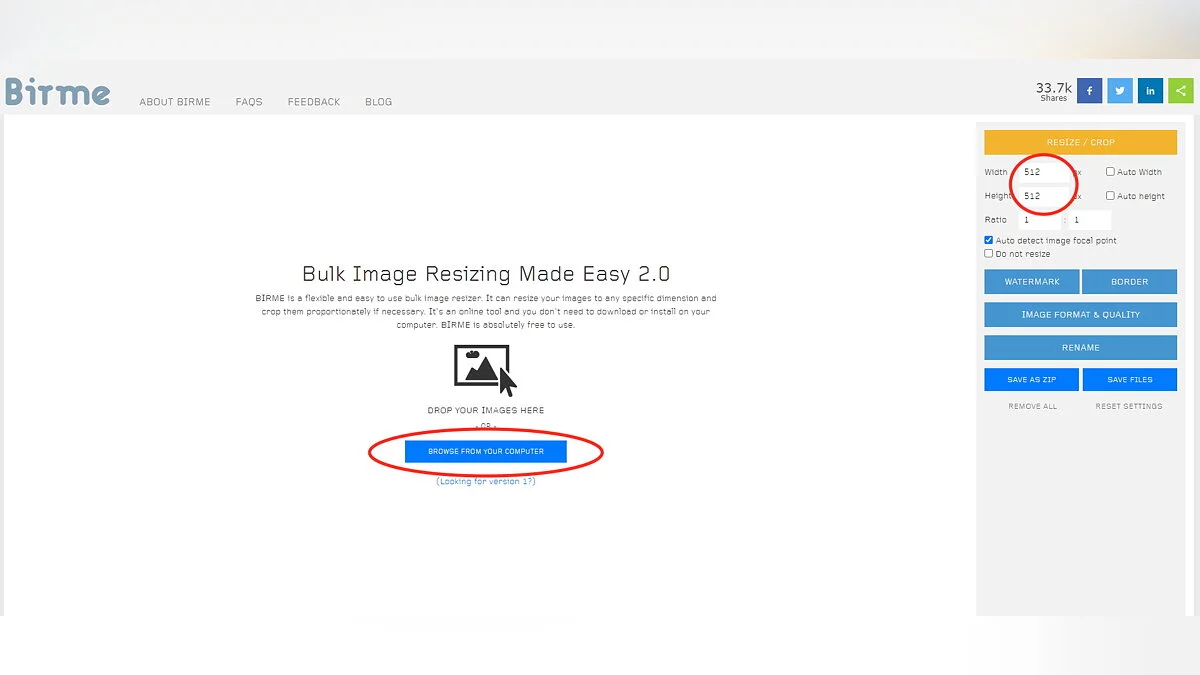Uncheck Auto detect image focal point
The image size is (1200, 675).
(x=989, y=240)
